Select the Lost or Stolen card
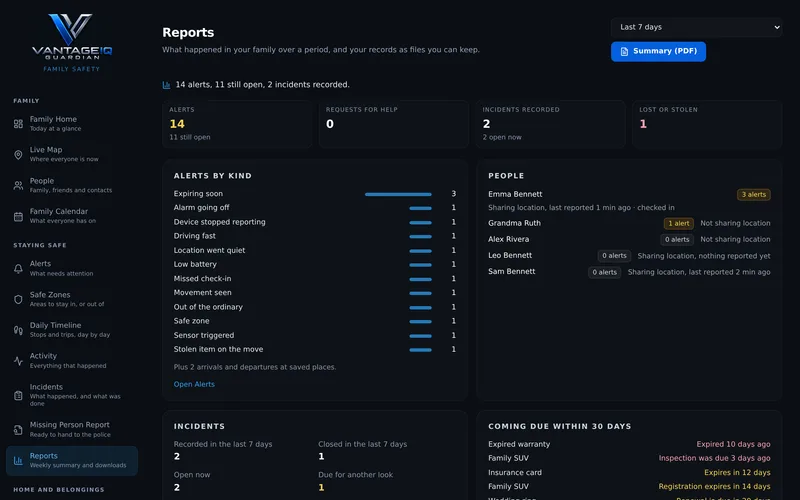Viewport: 800px width, 500px height. coord(707,124)
